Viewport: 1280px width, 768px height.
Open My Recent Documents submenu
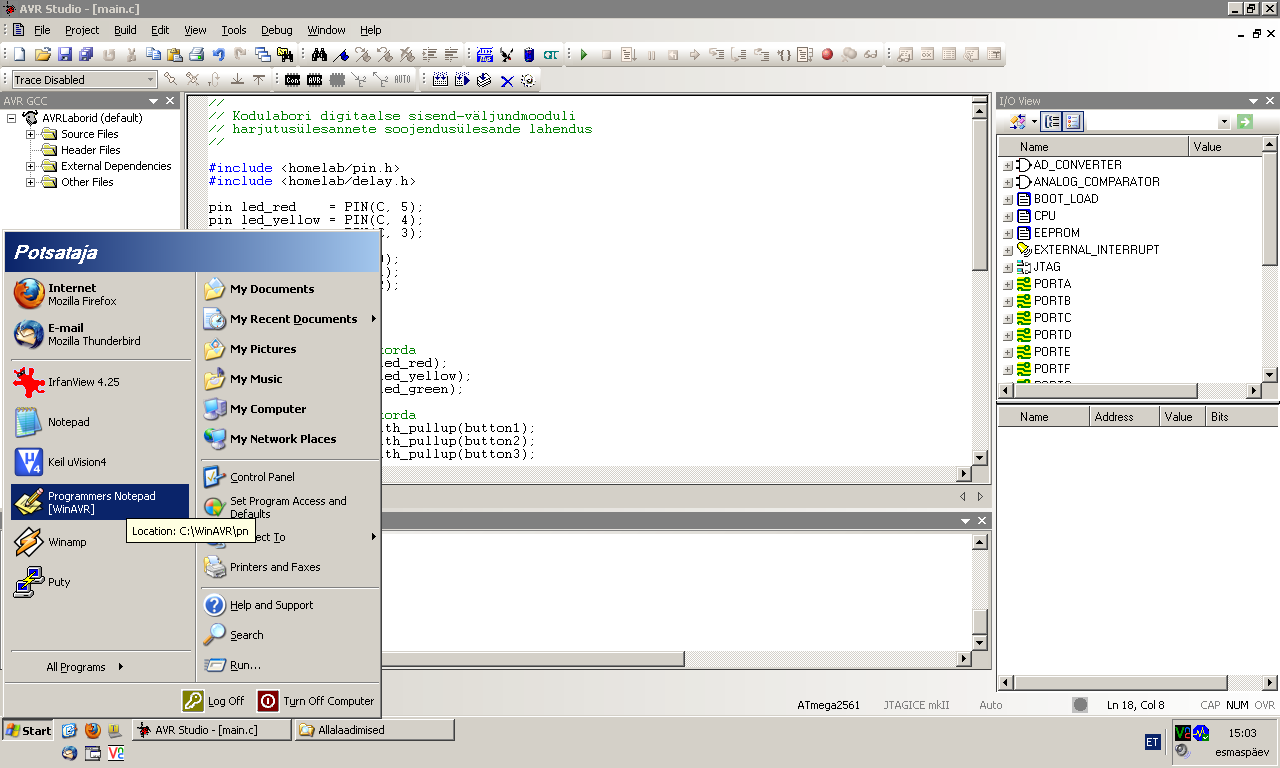coord(292,319)
